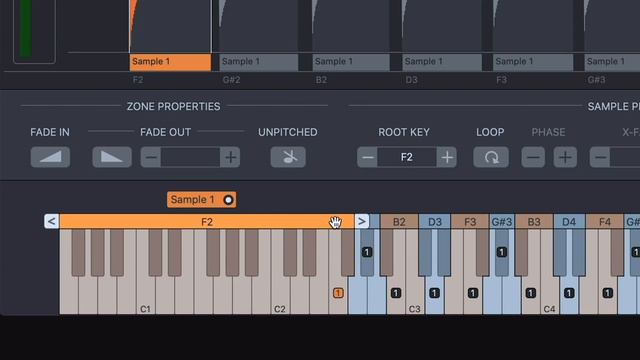Click the right arrow handle of F2 zone
Screen dimensions: 640x360
[362, 222]
